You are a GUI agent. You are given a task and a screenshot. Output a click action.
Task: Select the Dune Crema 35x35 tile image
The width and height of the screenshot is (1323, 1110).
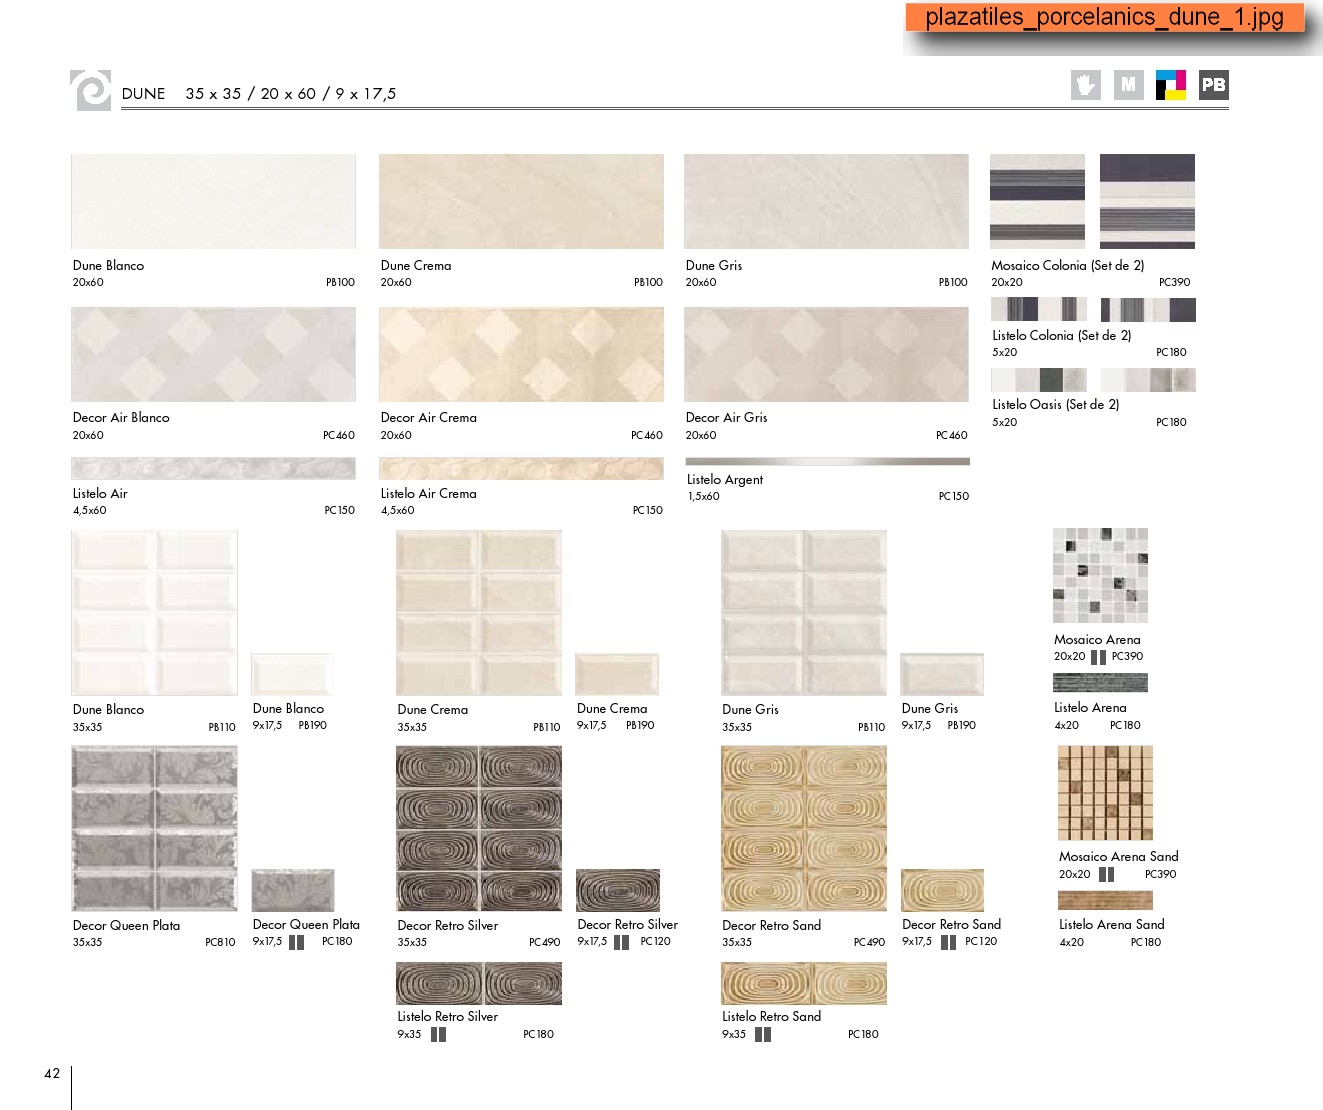(x=479, y=613)
